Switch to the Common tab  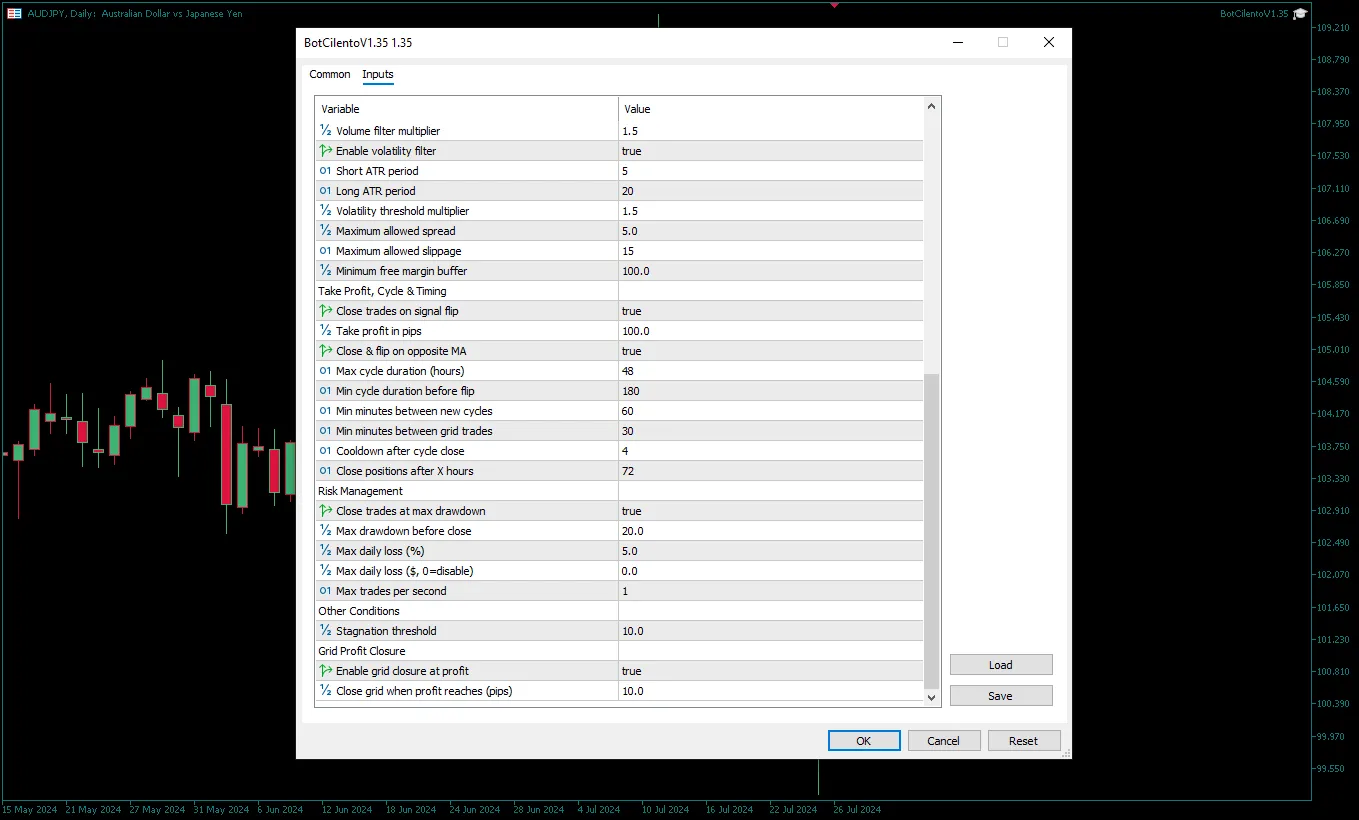(330, 75)
